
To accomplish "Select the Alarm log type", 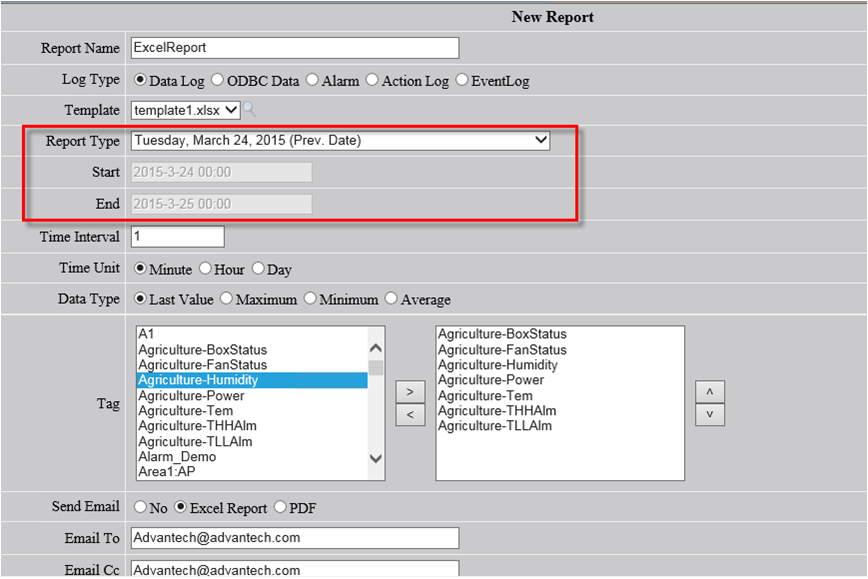I will click(312, 80).
